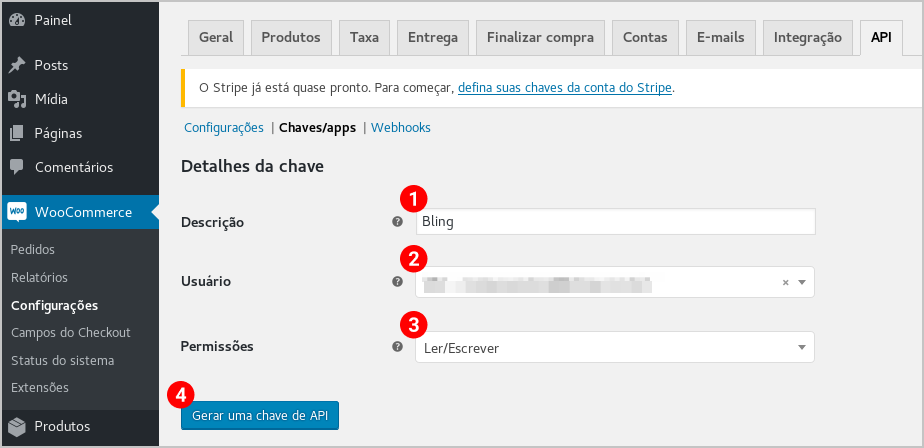Viewport: 924px width, 448px height.
Task: Switch to the Produtos settings tab
Action: point(291,37)
